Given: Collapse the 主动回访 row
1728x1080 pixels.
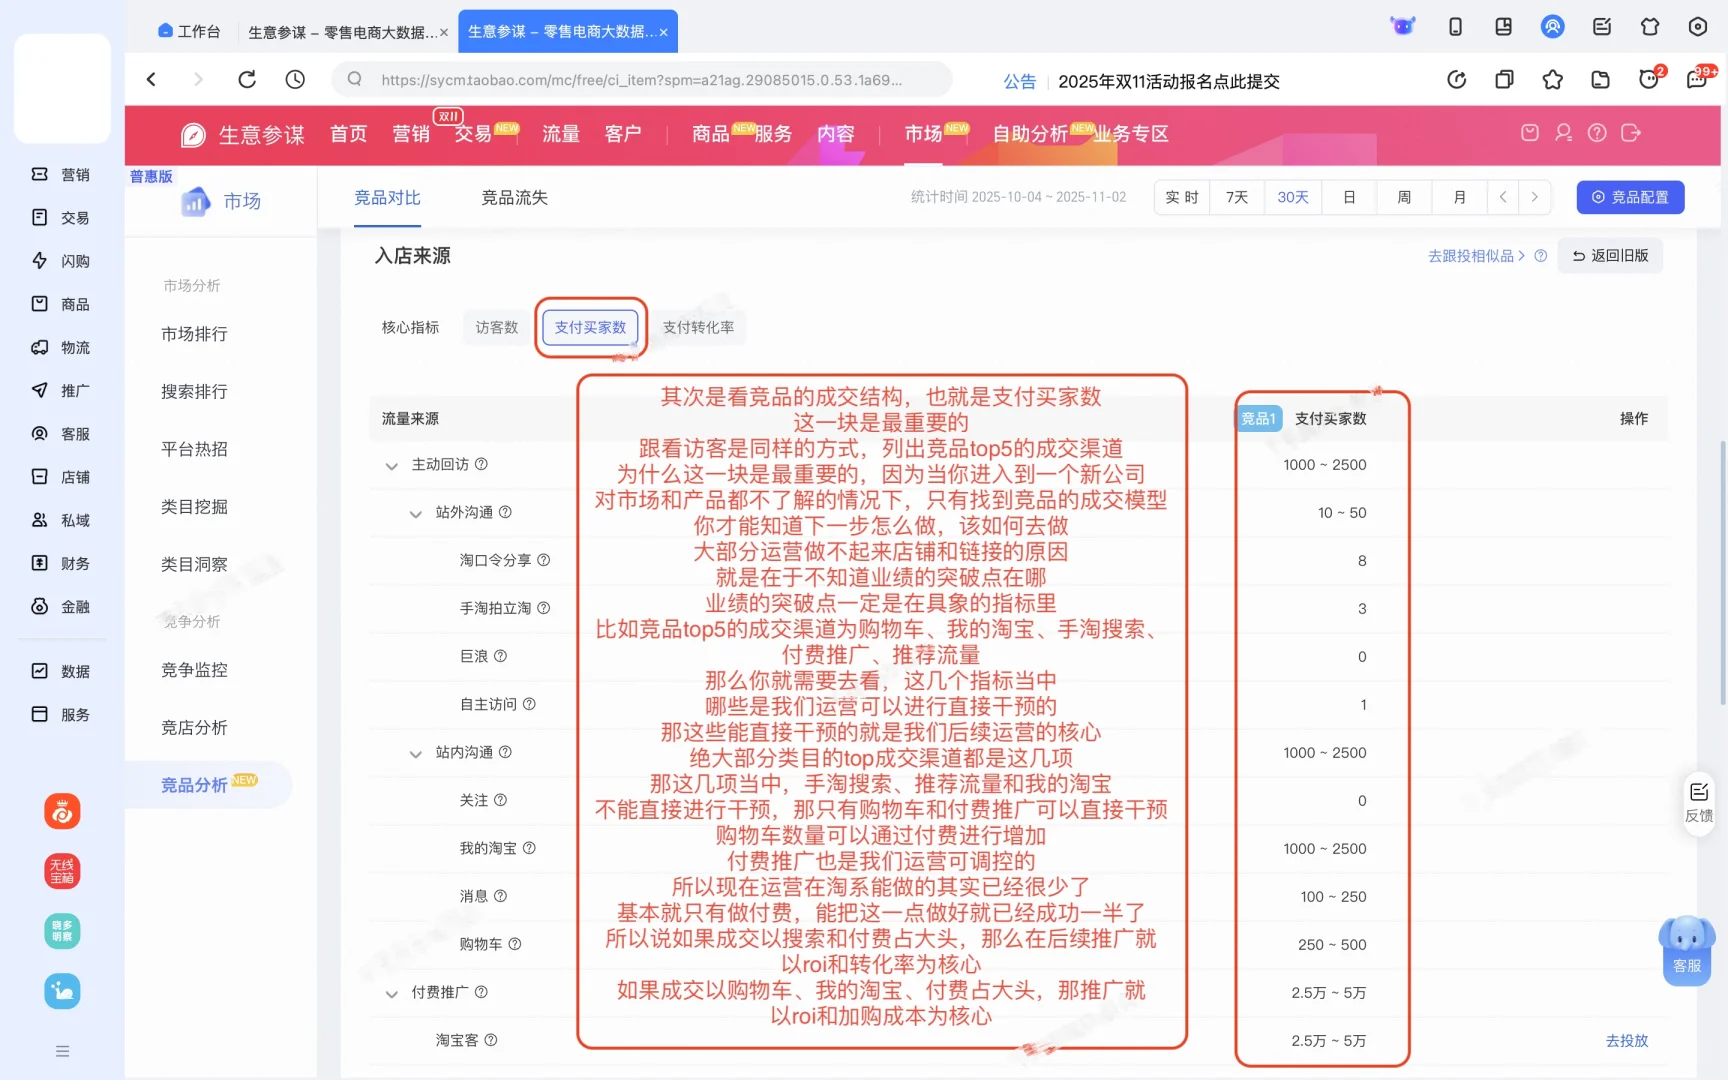Looking at the screenshot, I should tap(392, 465).
